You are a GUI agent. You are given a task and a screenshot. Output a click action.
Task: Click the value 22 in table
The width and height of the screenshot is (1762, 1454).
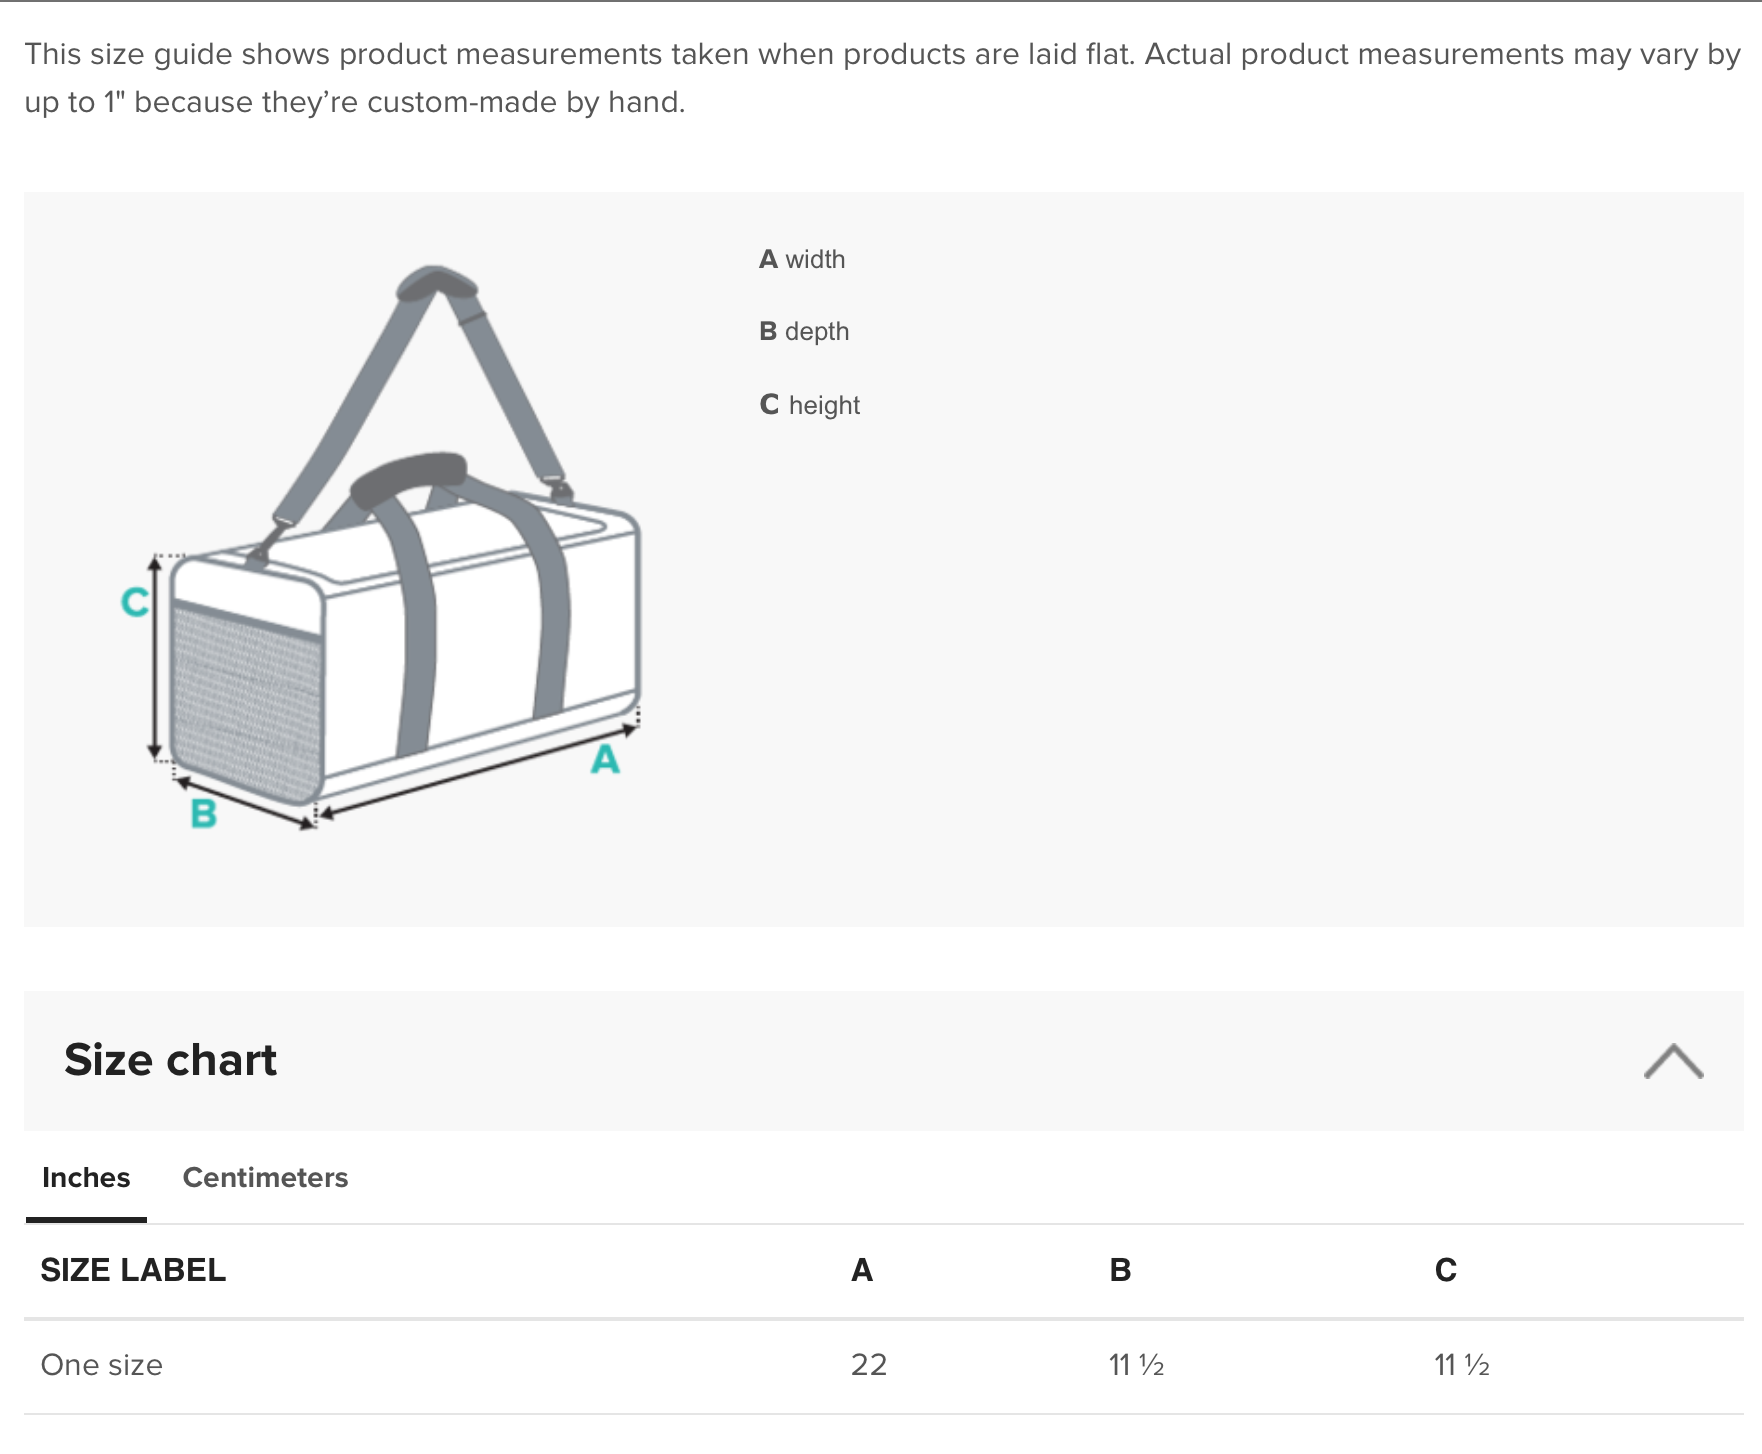pos(868,1365)
